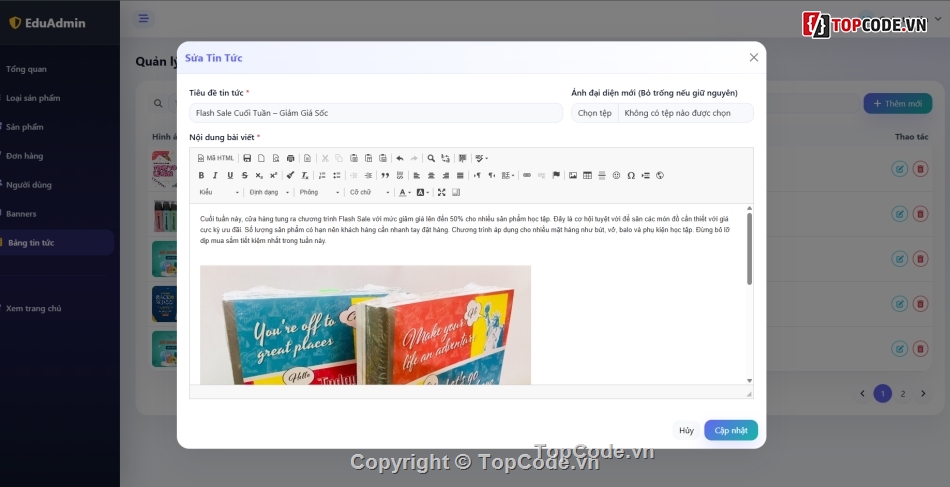Open the Cỡ chữ size dropdown

370,192
